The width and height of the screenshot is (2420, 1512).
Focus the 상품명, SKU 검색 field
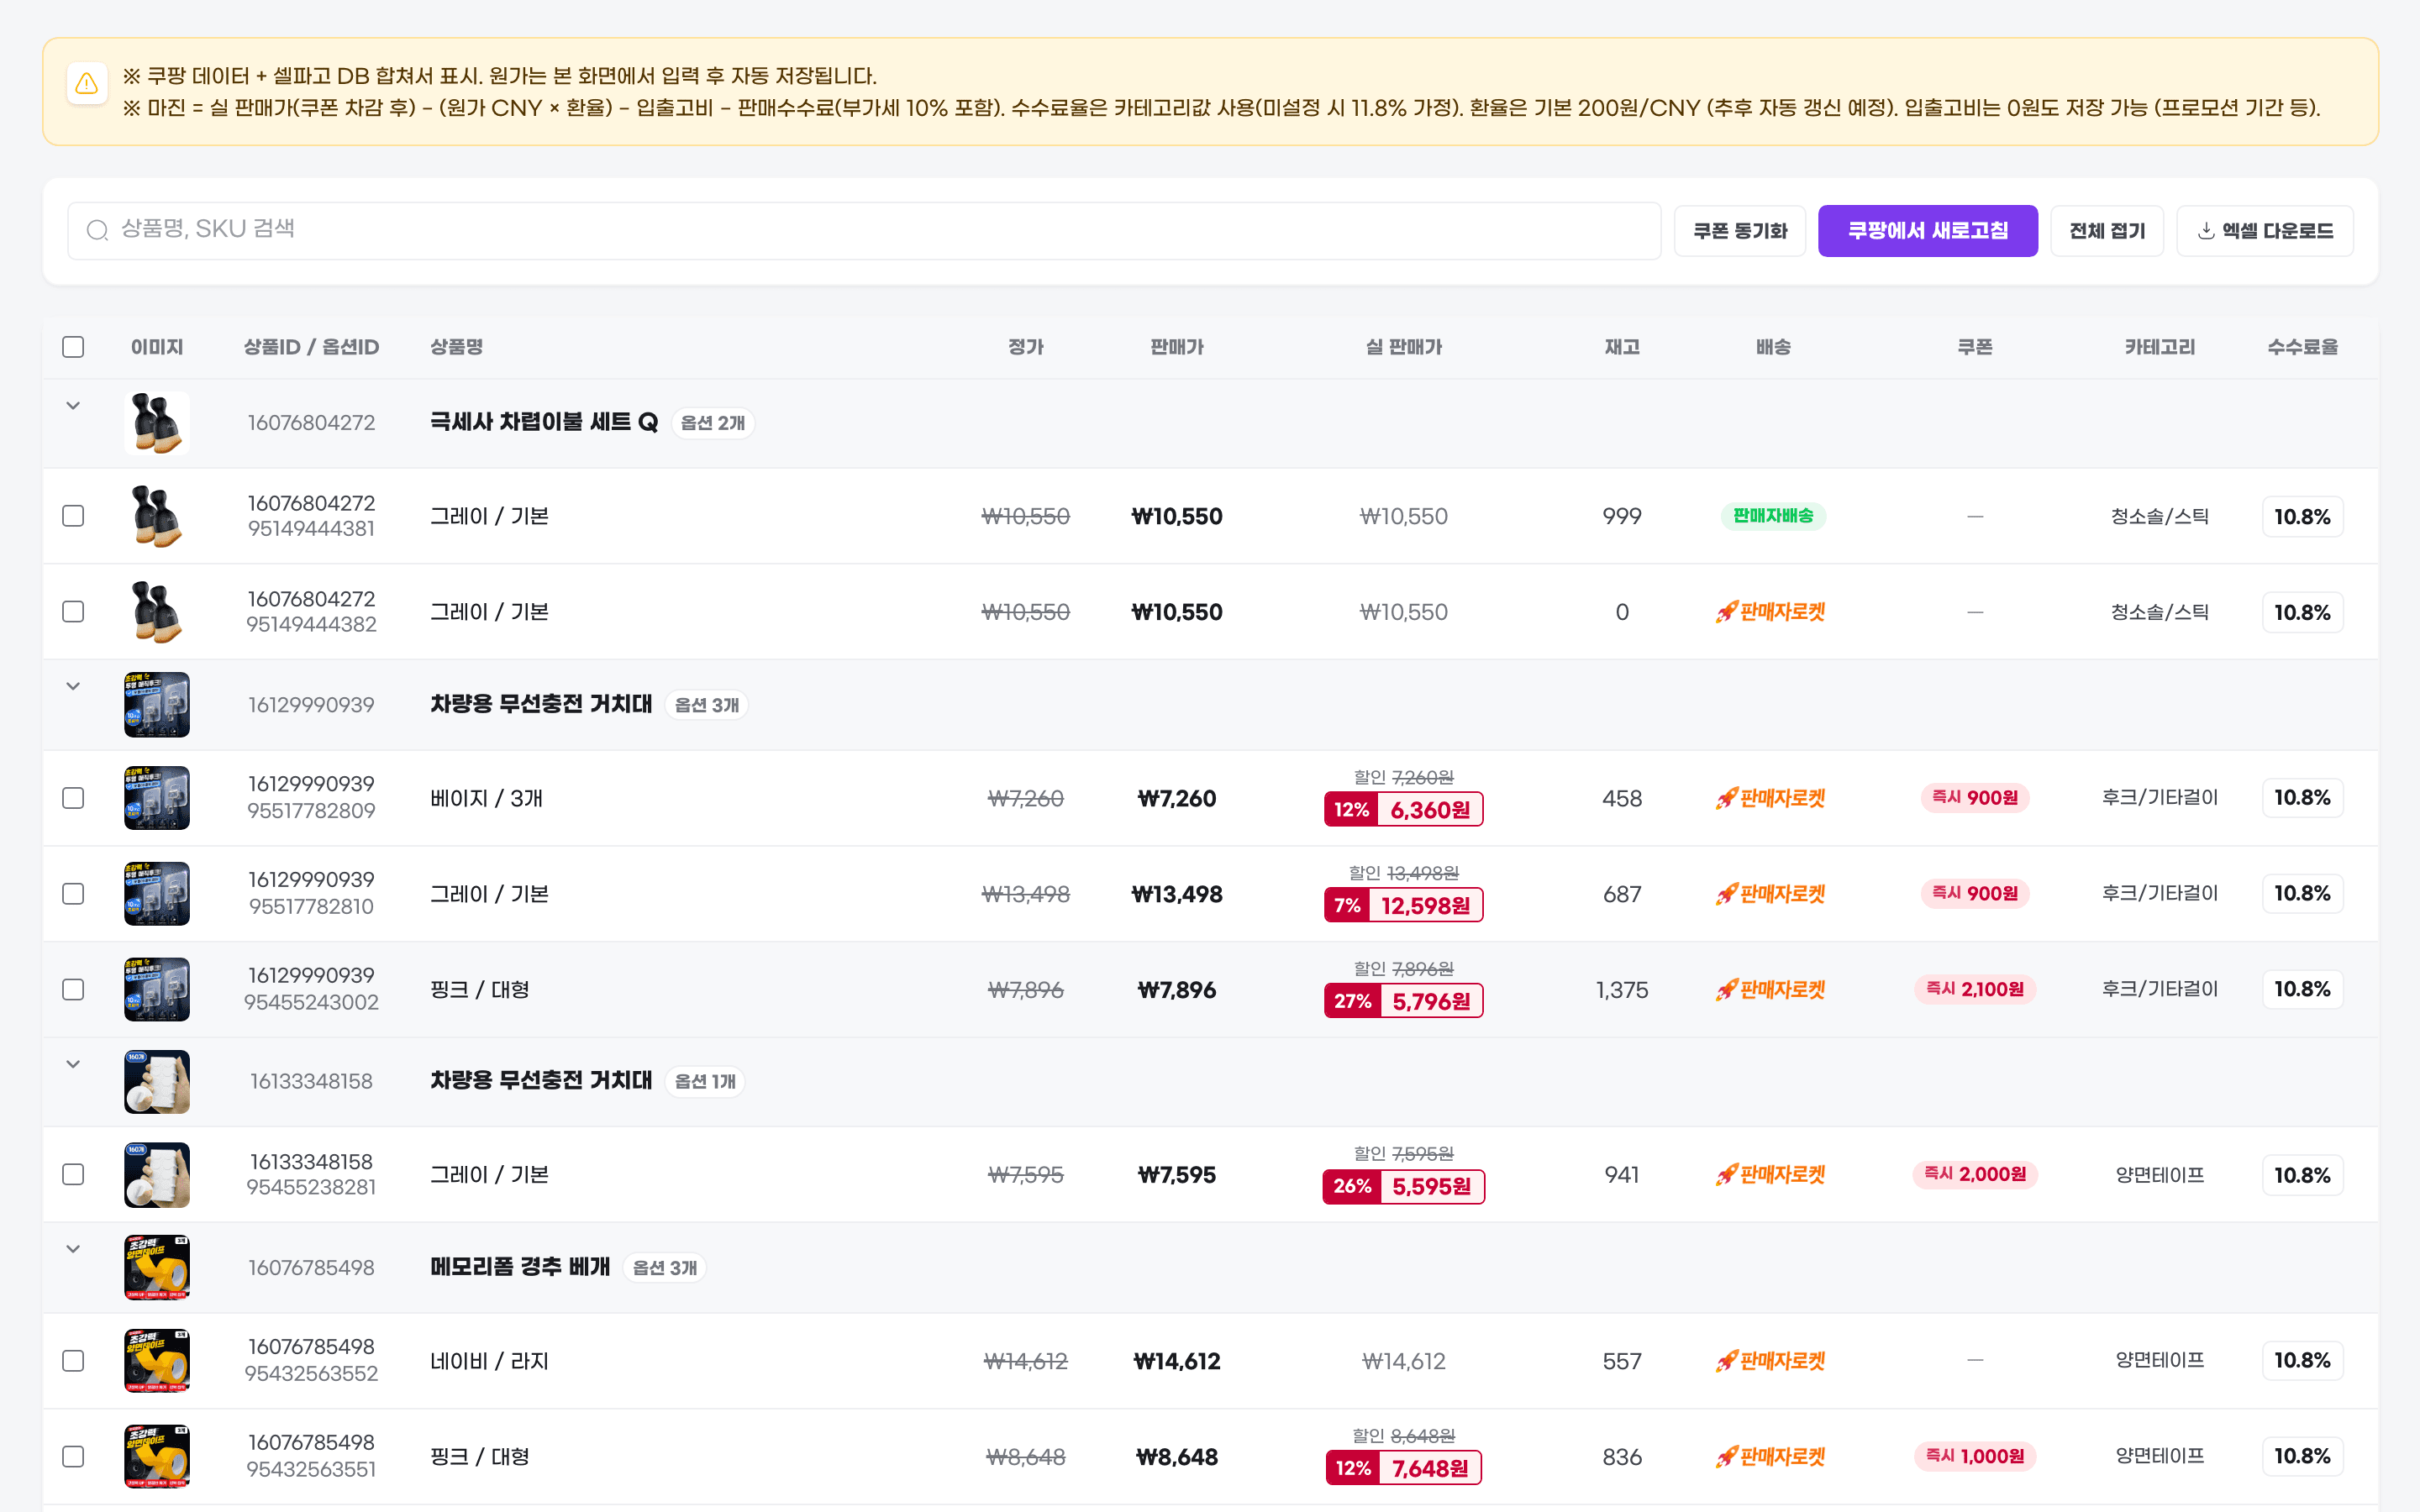tap(864, 230)
